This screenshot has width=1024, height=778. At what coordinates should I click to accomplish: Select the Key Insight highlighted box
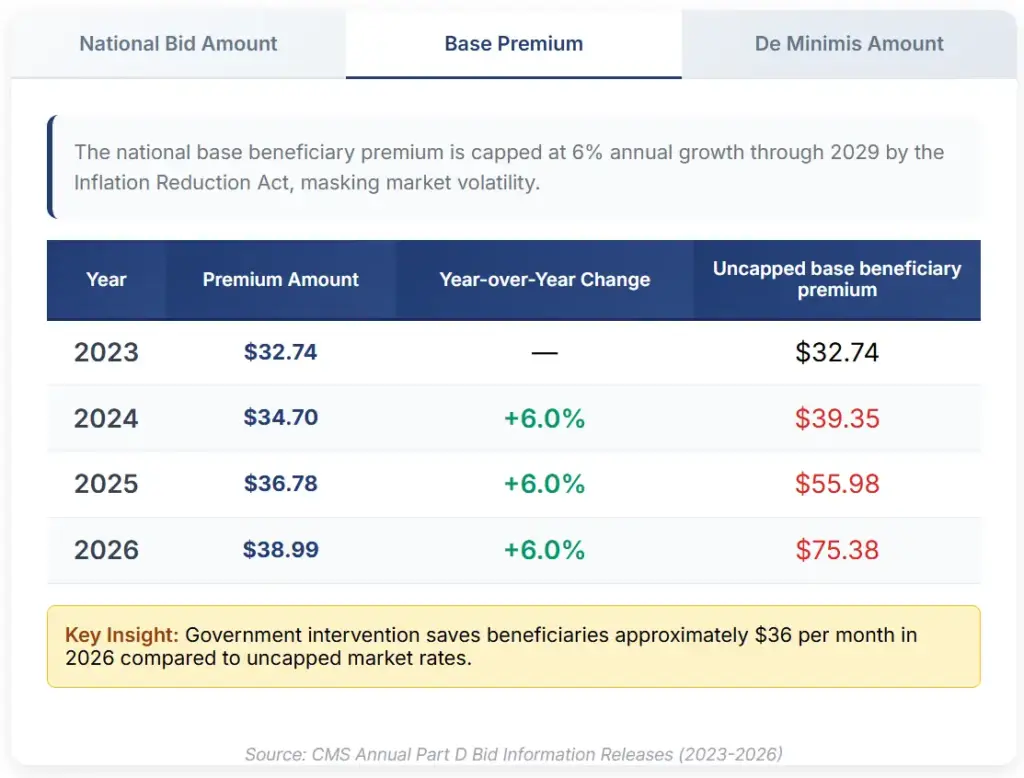tap(512, 646)
